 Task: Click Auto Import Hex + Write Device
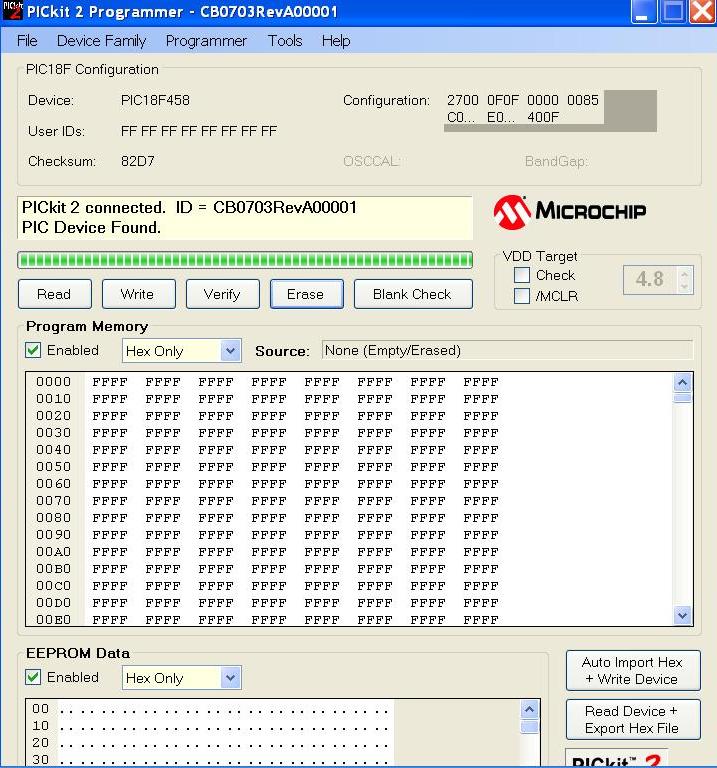tap(633, 671)
